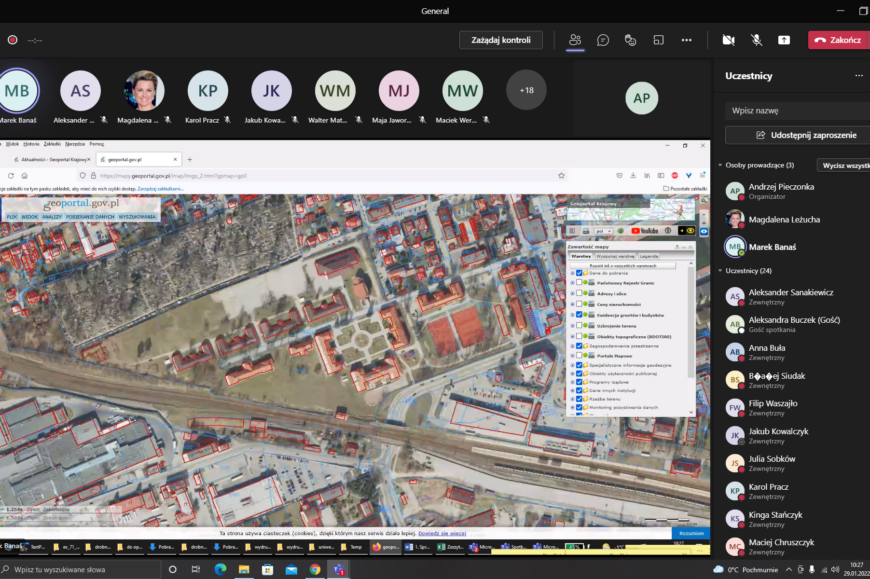
Task: Open the Pomoc menu in shared browser
Action: coord(97,144)
